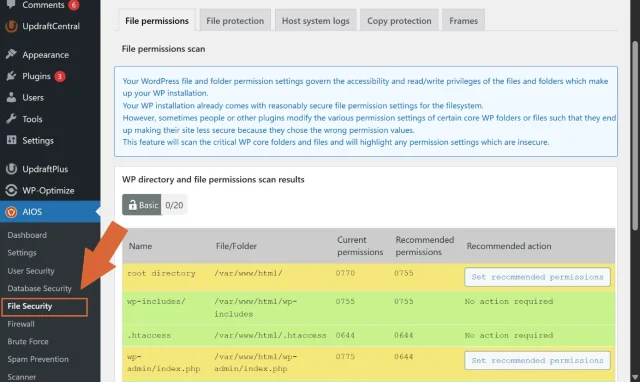Open UpdraftCentral in the sidebar
The width and height of the screenshot is (640, 382).
coord(50,26)
